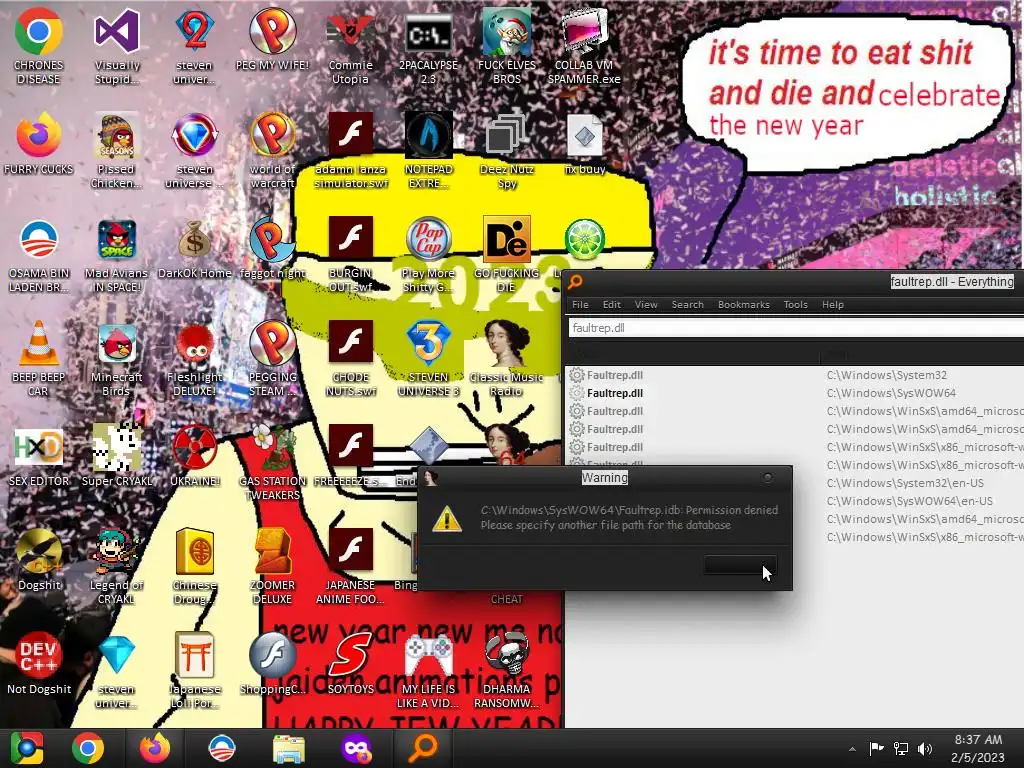Screen dimensions: 1024x768
Task: Dismiss the Warning dialog with its button
Action: [741, 566]
